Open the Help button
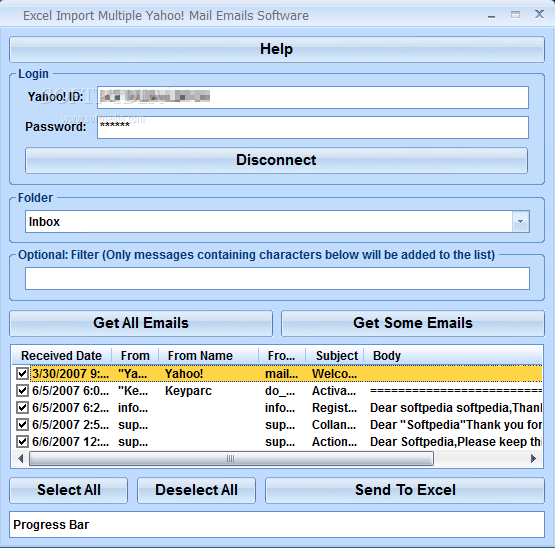Image resolution: width=555 pixels, height=548 pixels. point(276,49)
